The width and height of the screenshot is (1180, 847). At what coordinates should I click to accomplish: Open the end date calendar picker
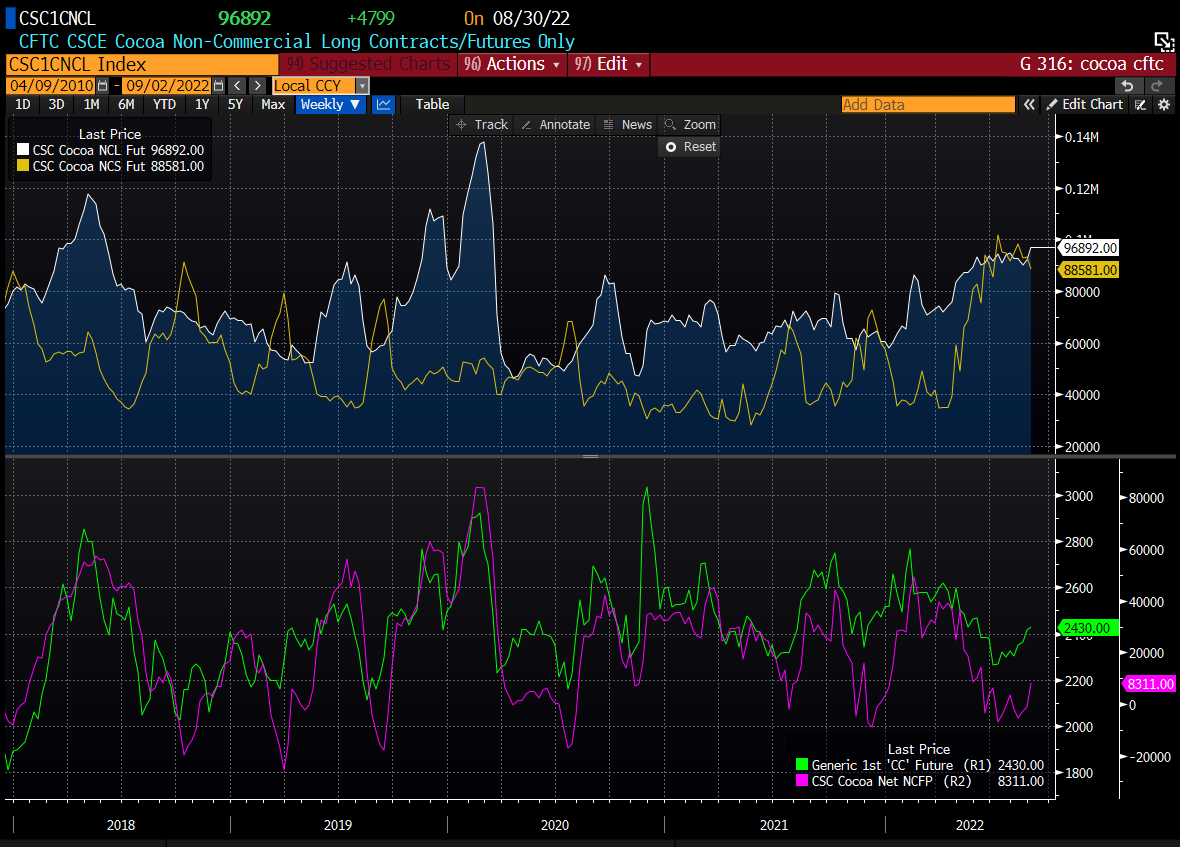click(217, 86)
